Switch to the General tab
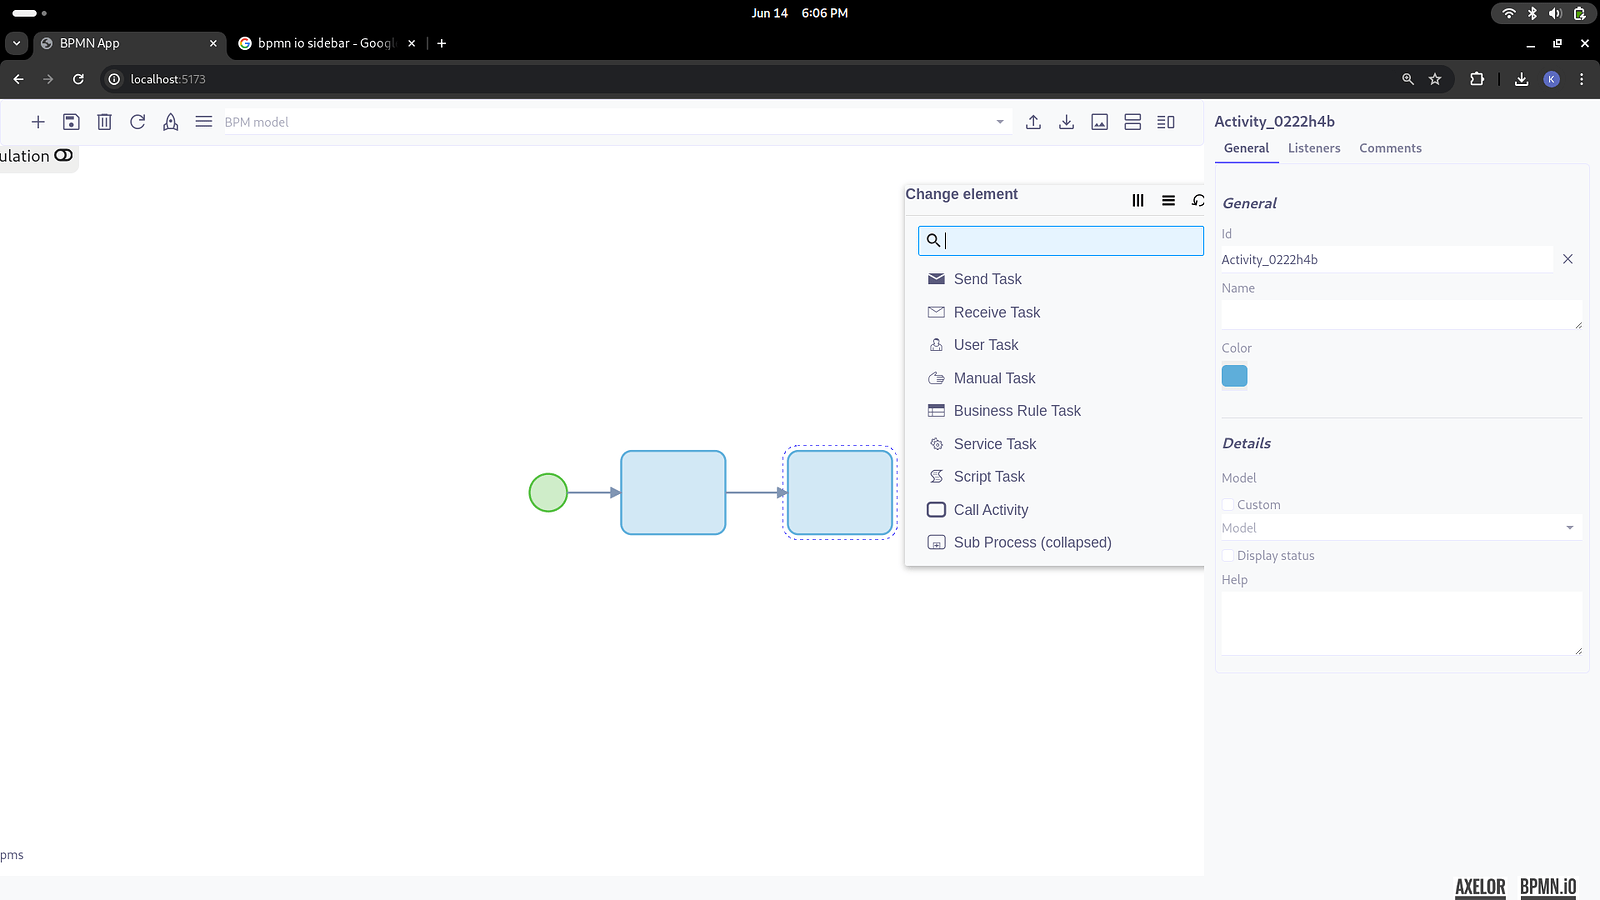 coord(1246,148)
